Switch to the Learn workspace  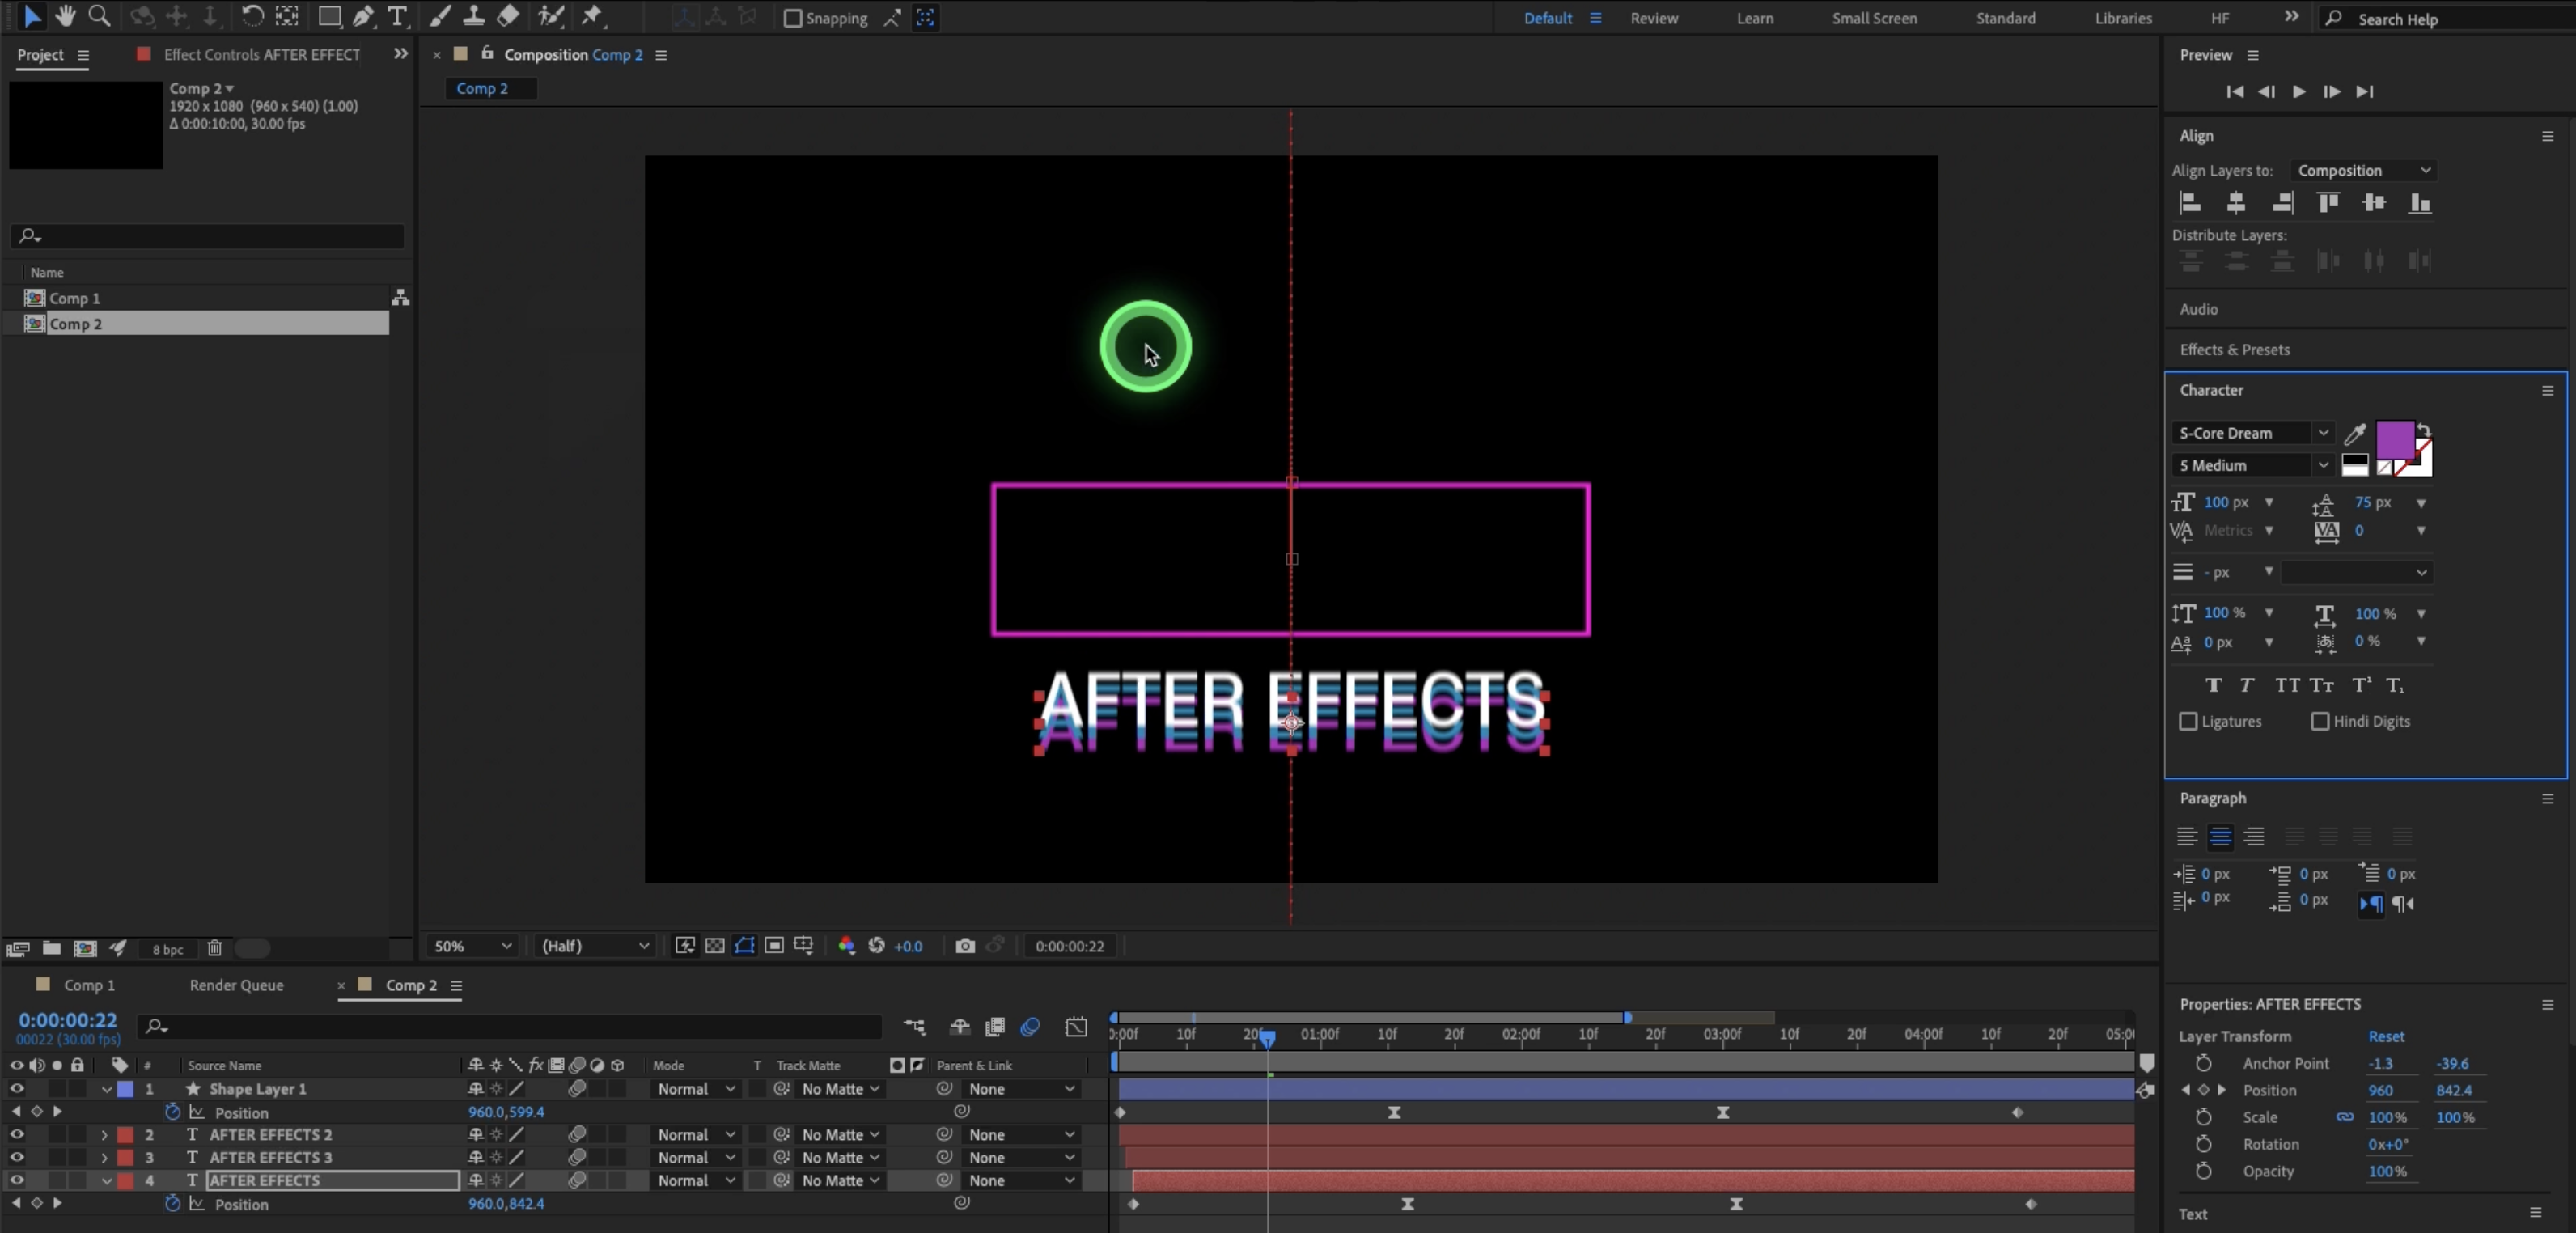[x=1754, y=18]
